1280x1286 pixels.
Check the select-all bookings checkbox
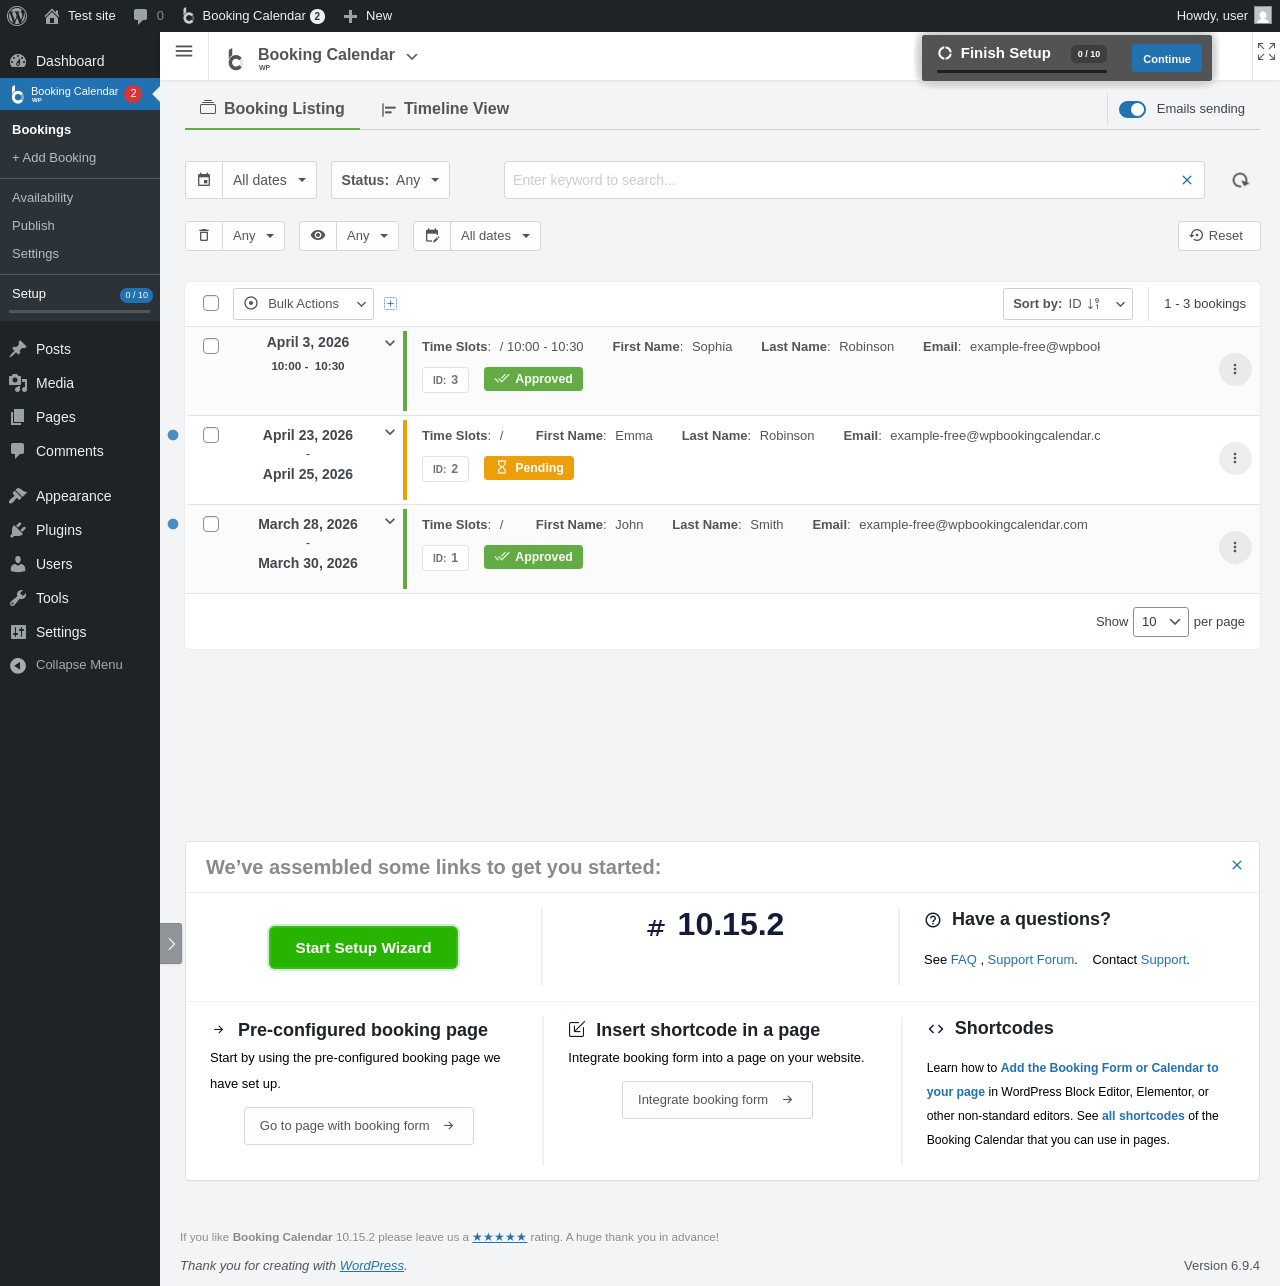pyautogui.click(x=211, y=303)
